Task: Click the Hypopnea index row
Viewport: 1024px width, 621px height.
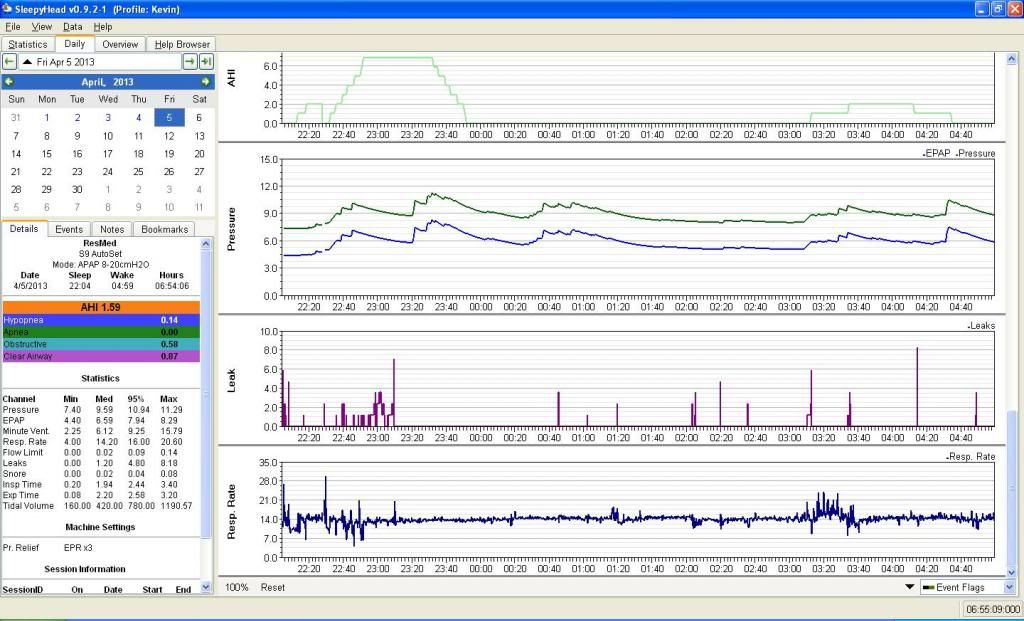Action: pos(101,320)
